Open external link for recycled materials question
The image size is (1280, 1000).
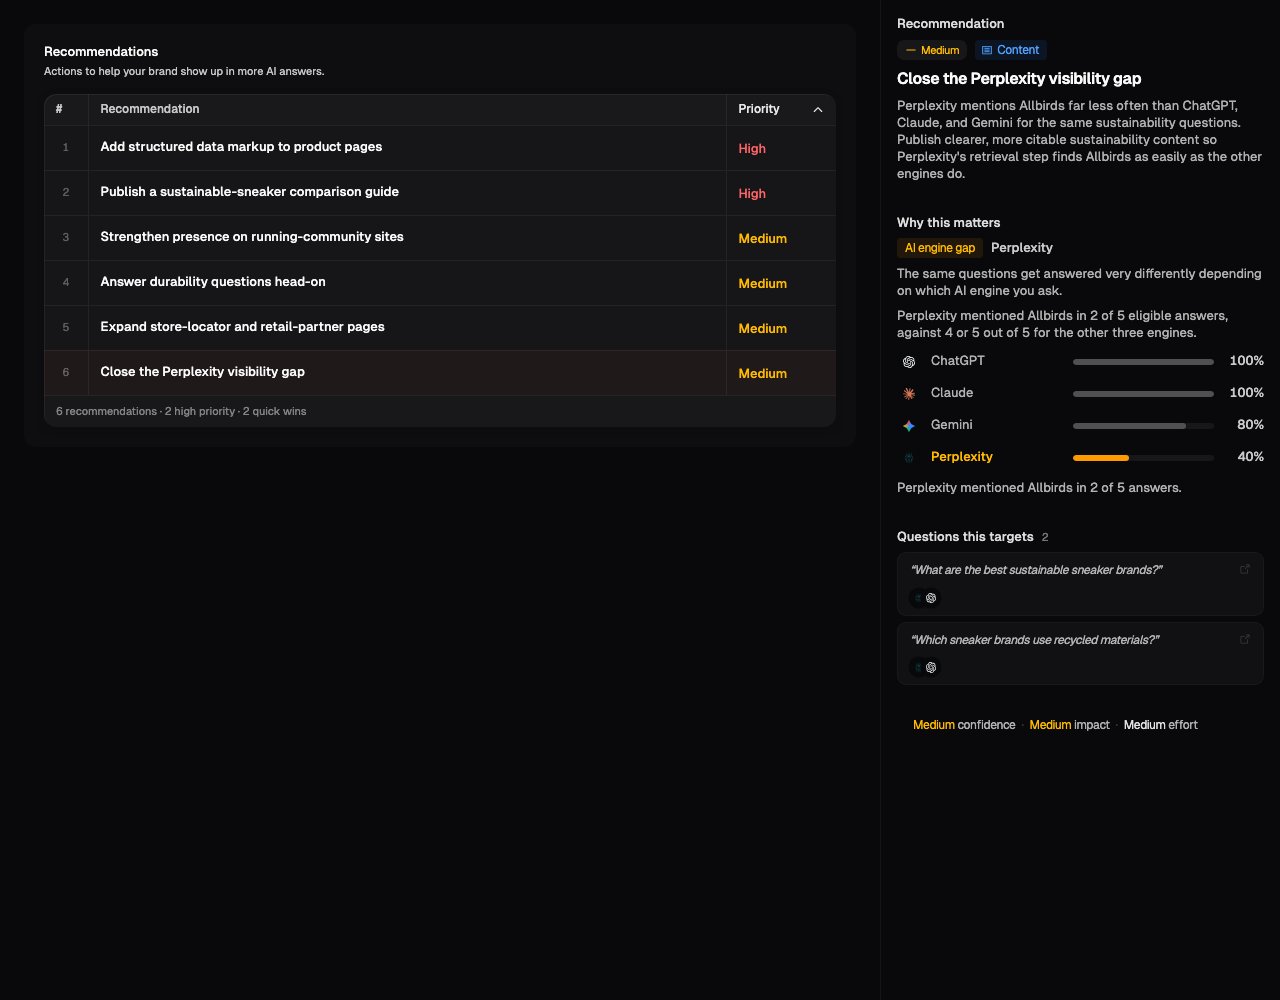(1245, 640)
